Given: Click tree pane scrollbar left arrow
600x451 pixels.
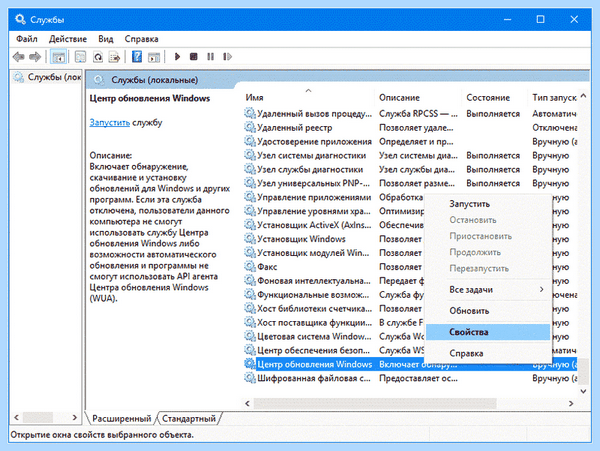Looking at the screenshot, I should click(x=16, y=417).
